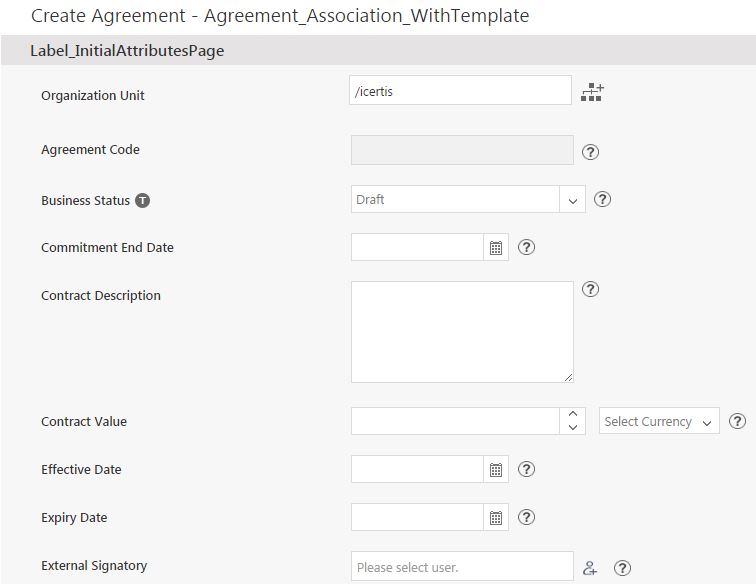Image resolution: width=756 pixels, height=584 pixels.
Task: Click the help icon beside Contract Description
Action: [x=590, y=289]
